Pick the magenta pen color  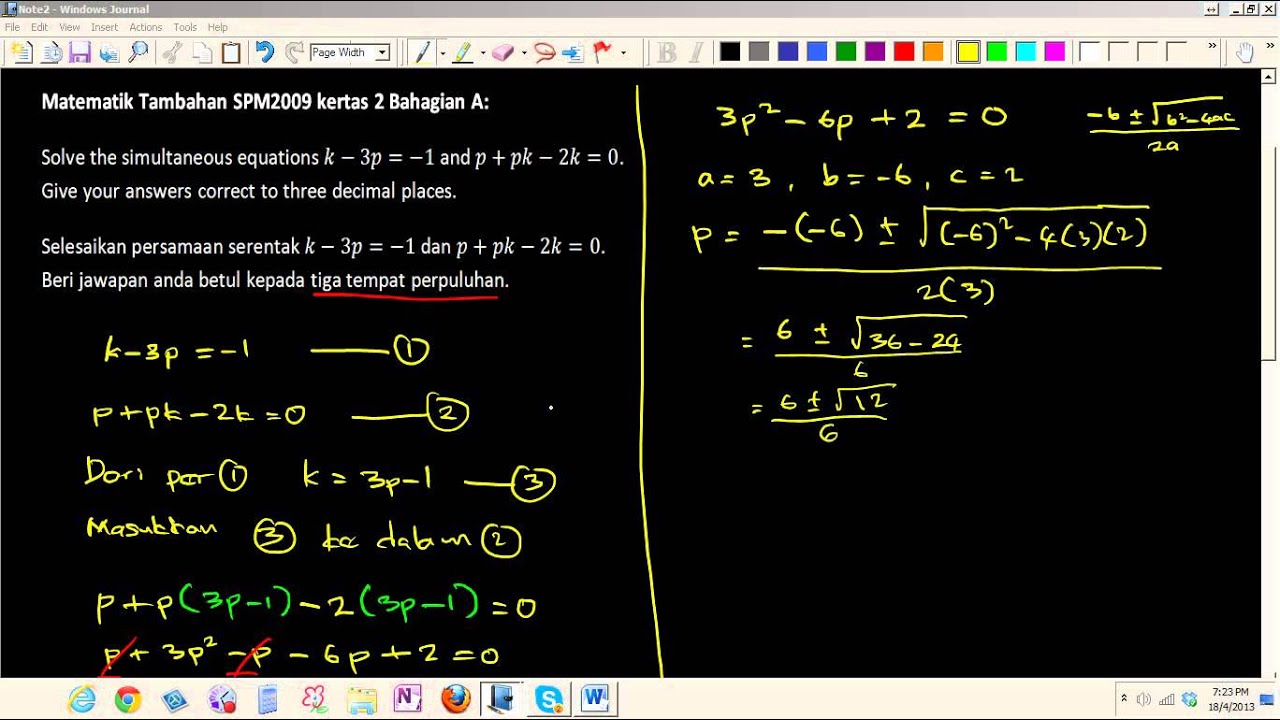(x=1055, y=52)
